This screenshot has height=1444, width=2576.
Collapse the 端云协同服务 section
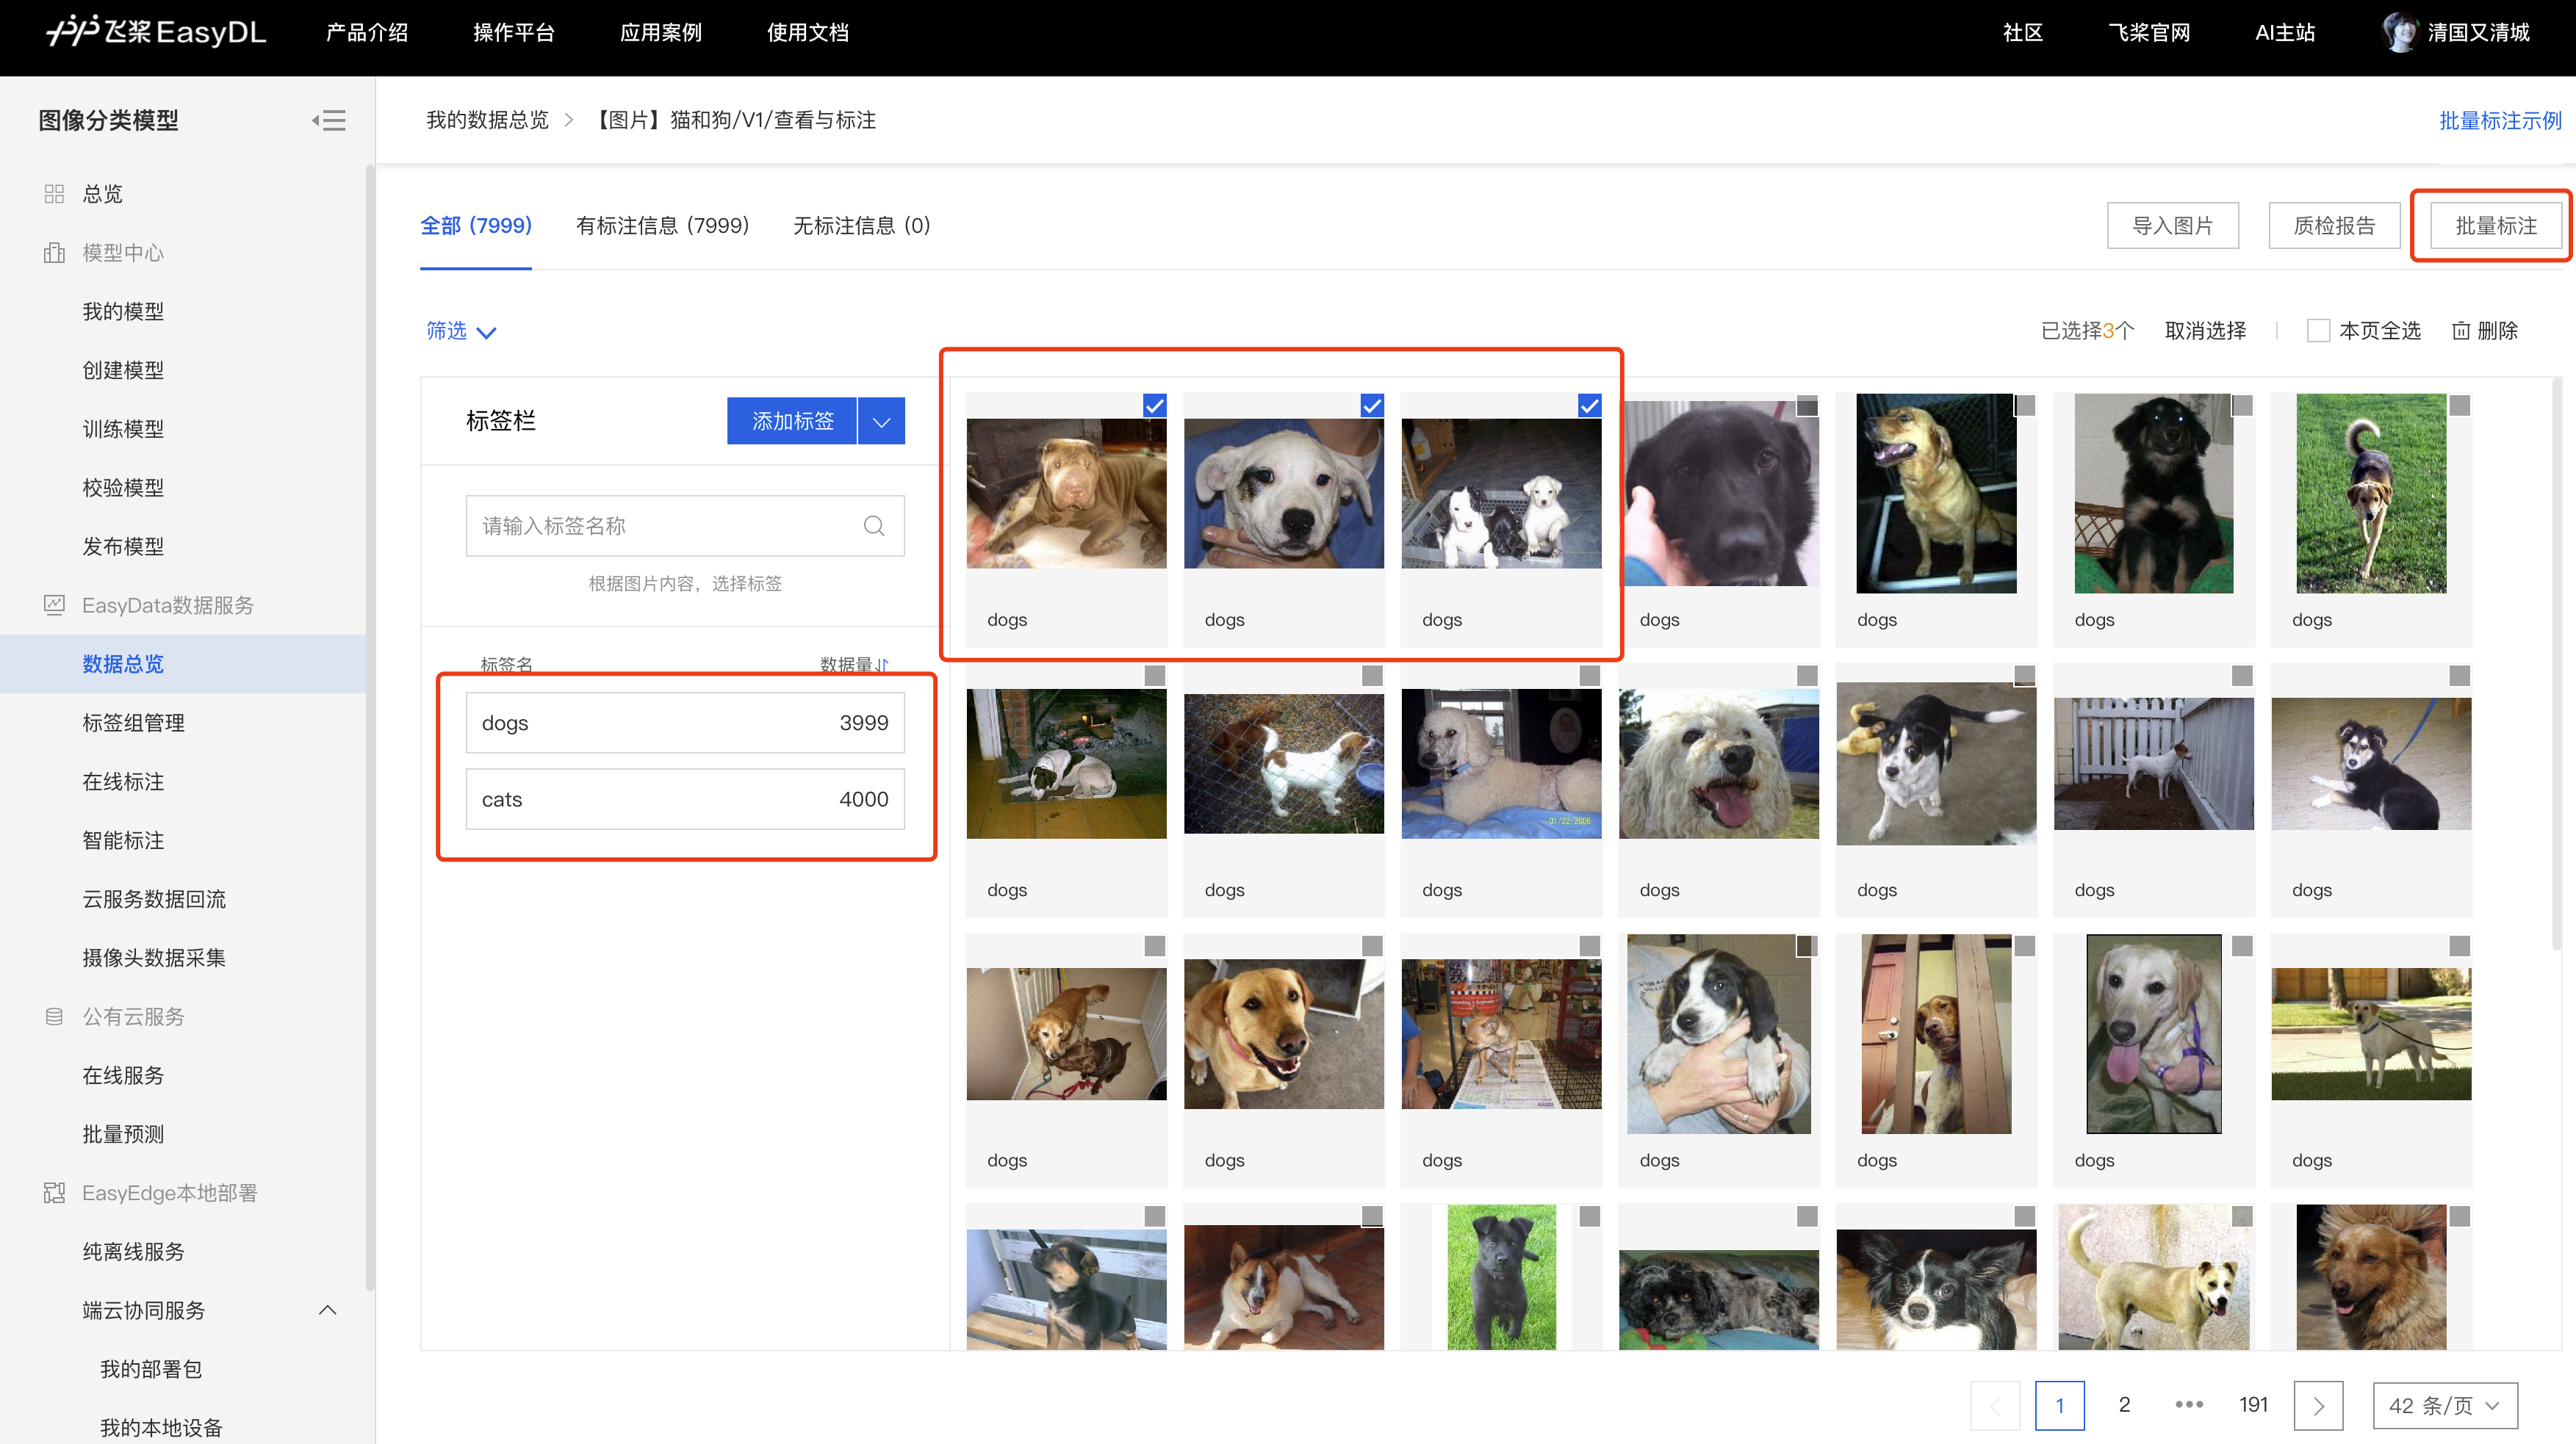pyautogui.click(x=328, y=1310)
